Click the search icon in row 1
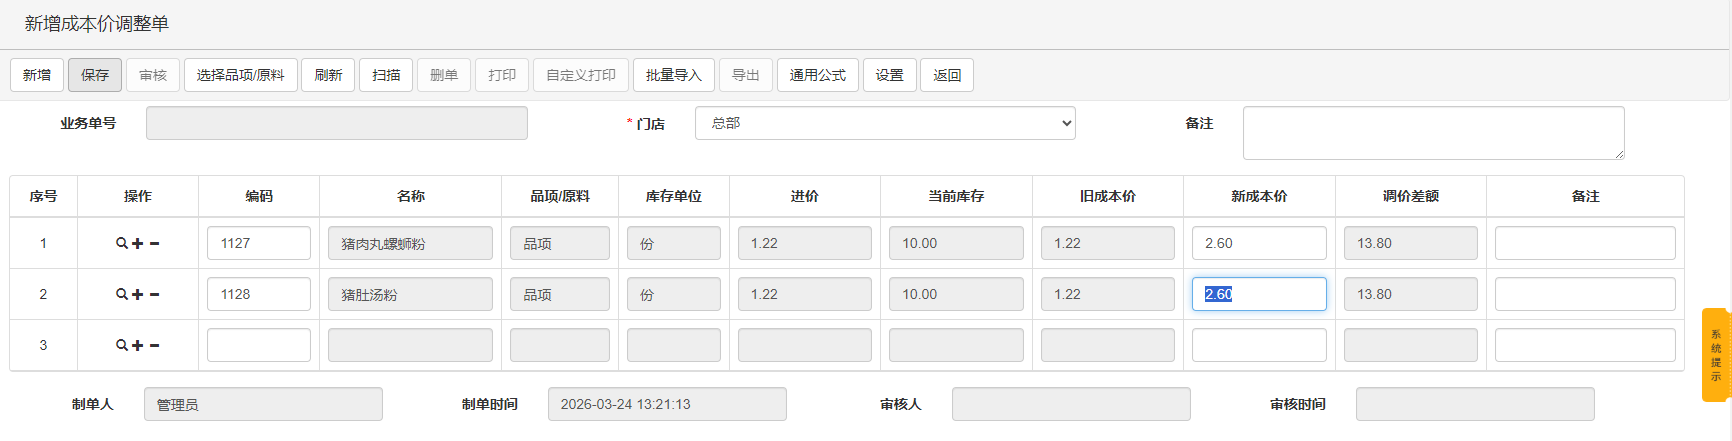 click(121, 243)
